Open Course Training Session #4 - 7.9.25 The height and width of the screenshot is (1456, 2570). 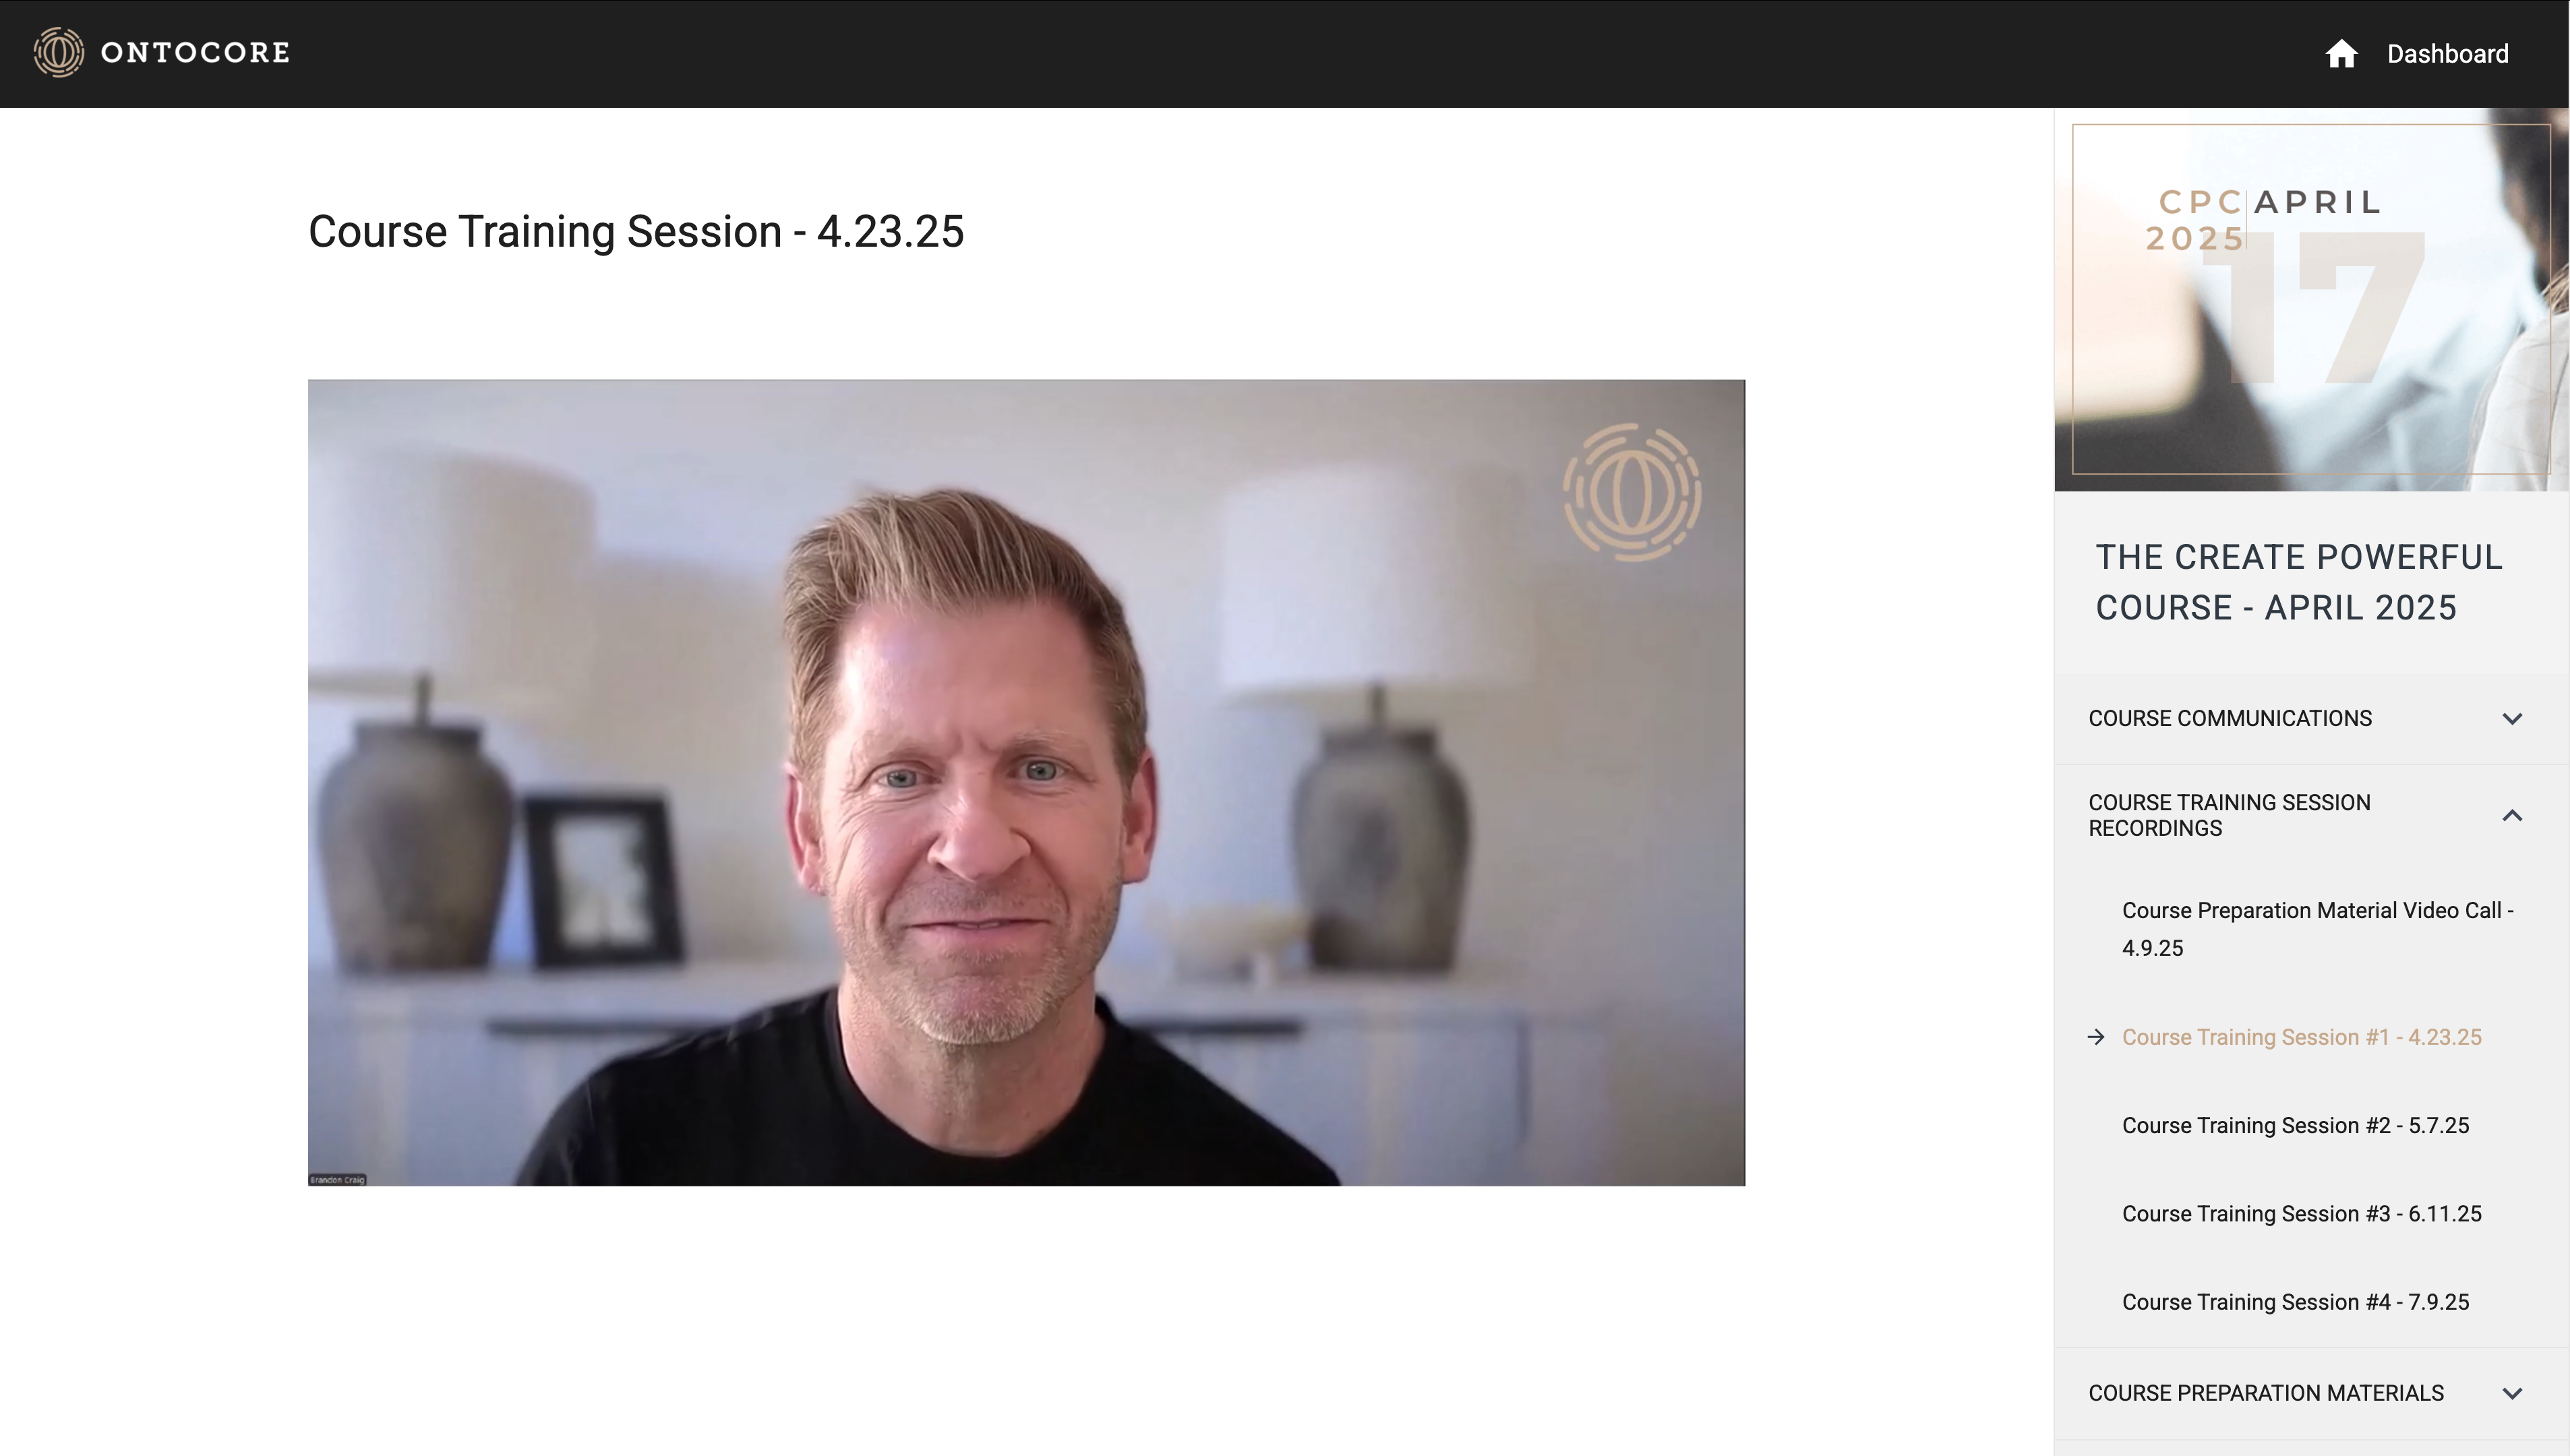click(x=2295, y=1302)
